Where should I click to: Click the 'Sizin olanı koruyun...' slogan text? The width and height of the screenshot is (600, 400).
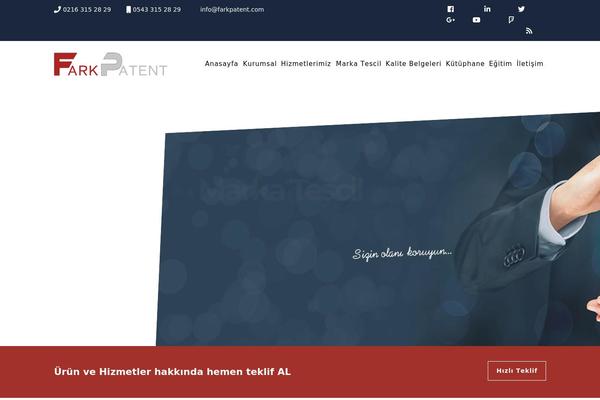click(x=402, y=253)
